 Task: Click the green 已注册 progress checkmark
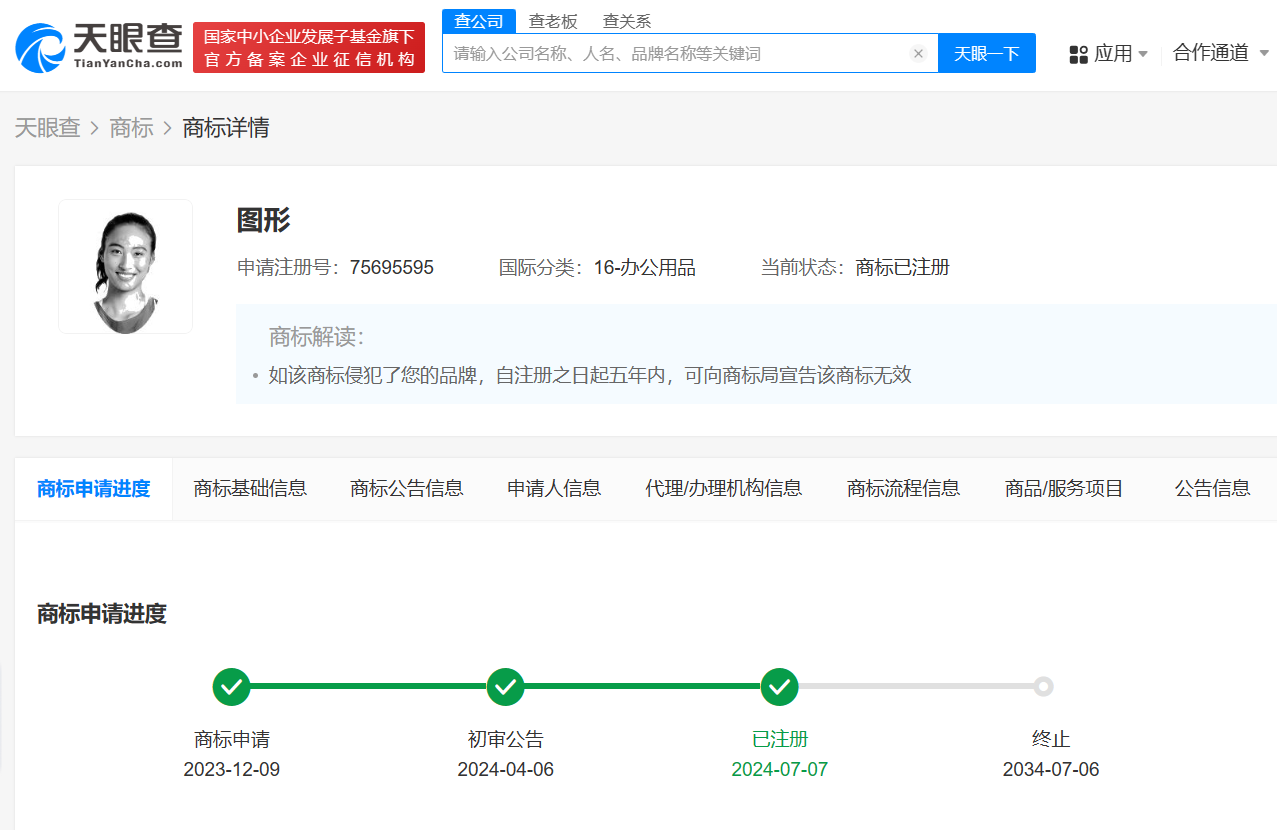pyautogui.click(x=779, y=687)
